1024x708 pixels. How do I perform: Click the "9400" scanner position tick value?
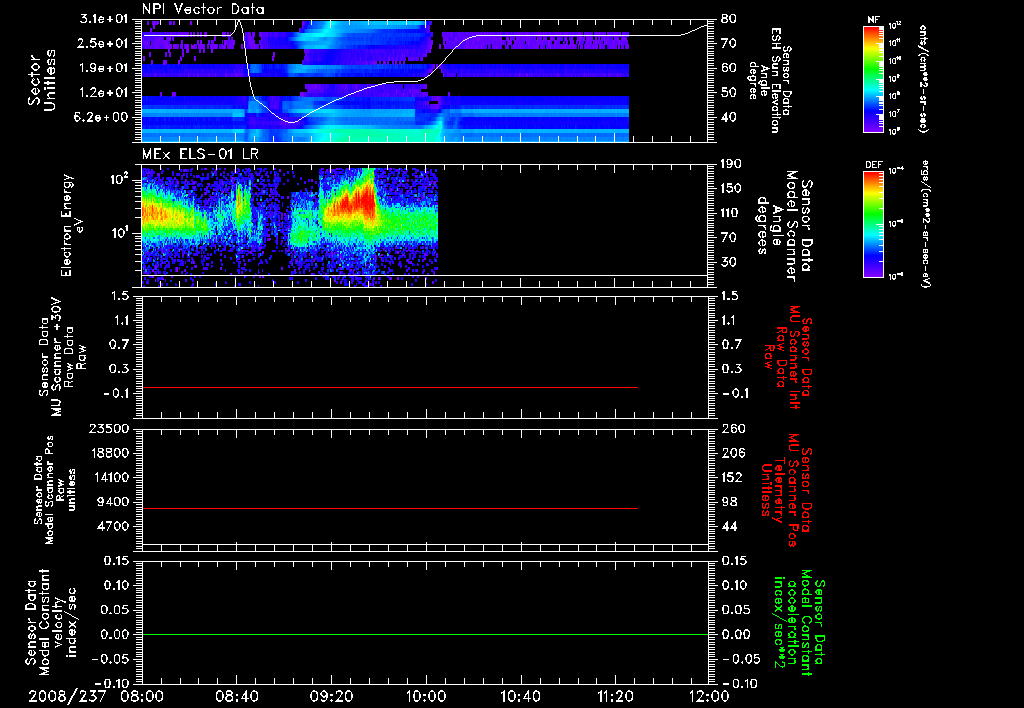[113, 502]
